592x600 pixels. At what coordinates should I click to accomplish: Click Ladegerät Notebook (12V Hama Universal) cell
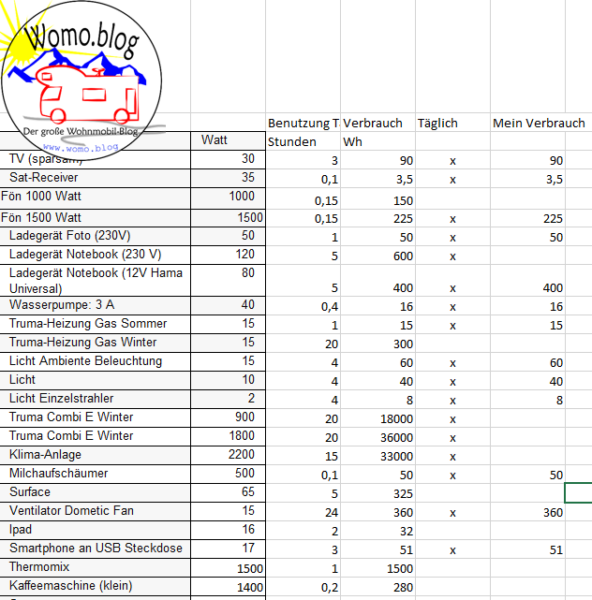coord(95,280)
